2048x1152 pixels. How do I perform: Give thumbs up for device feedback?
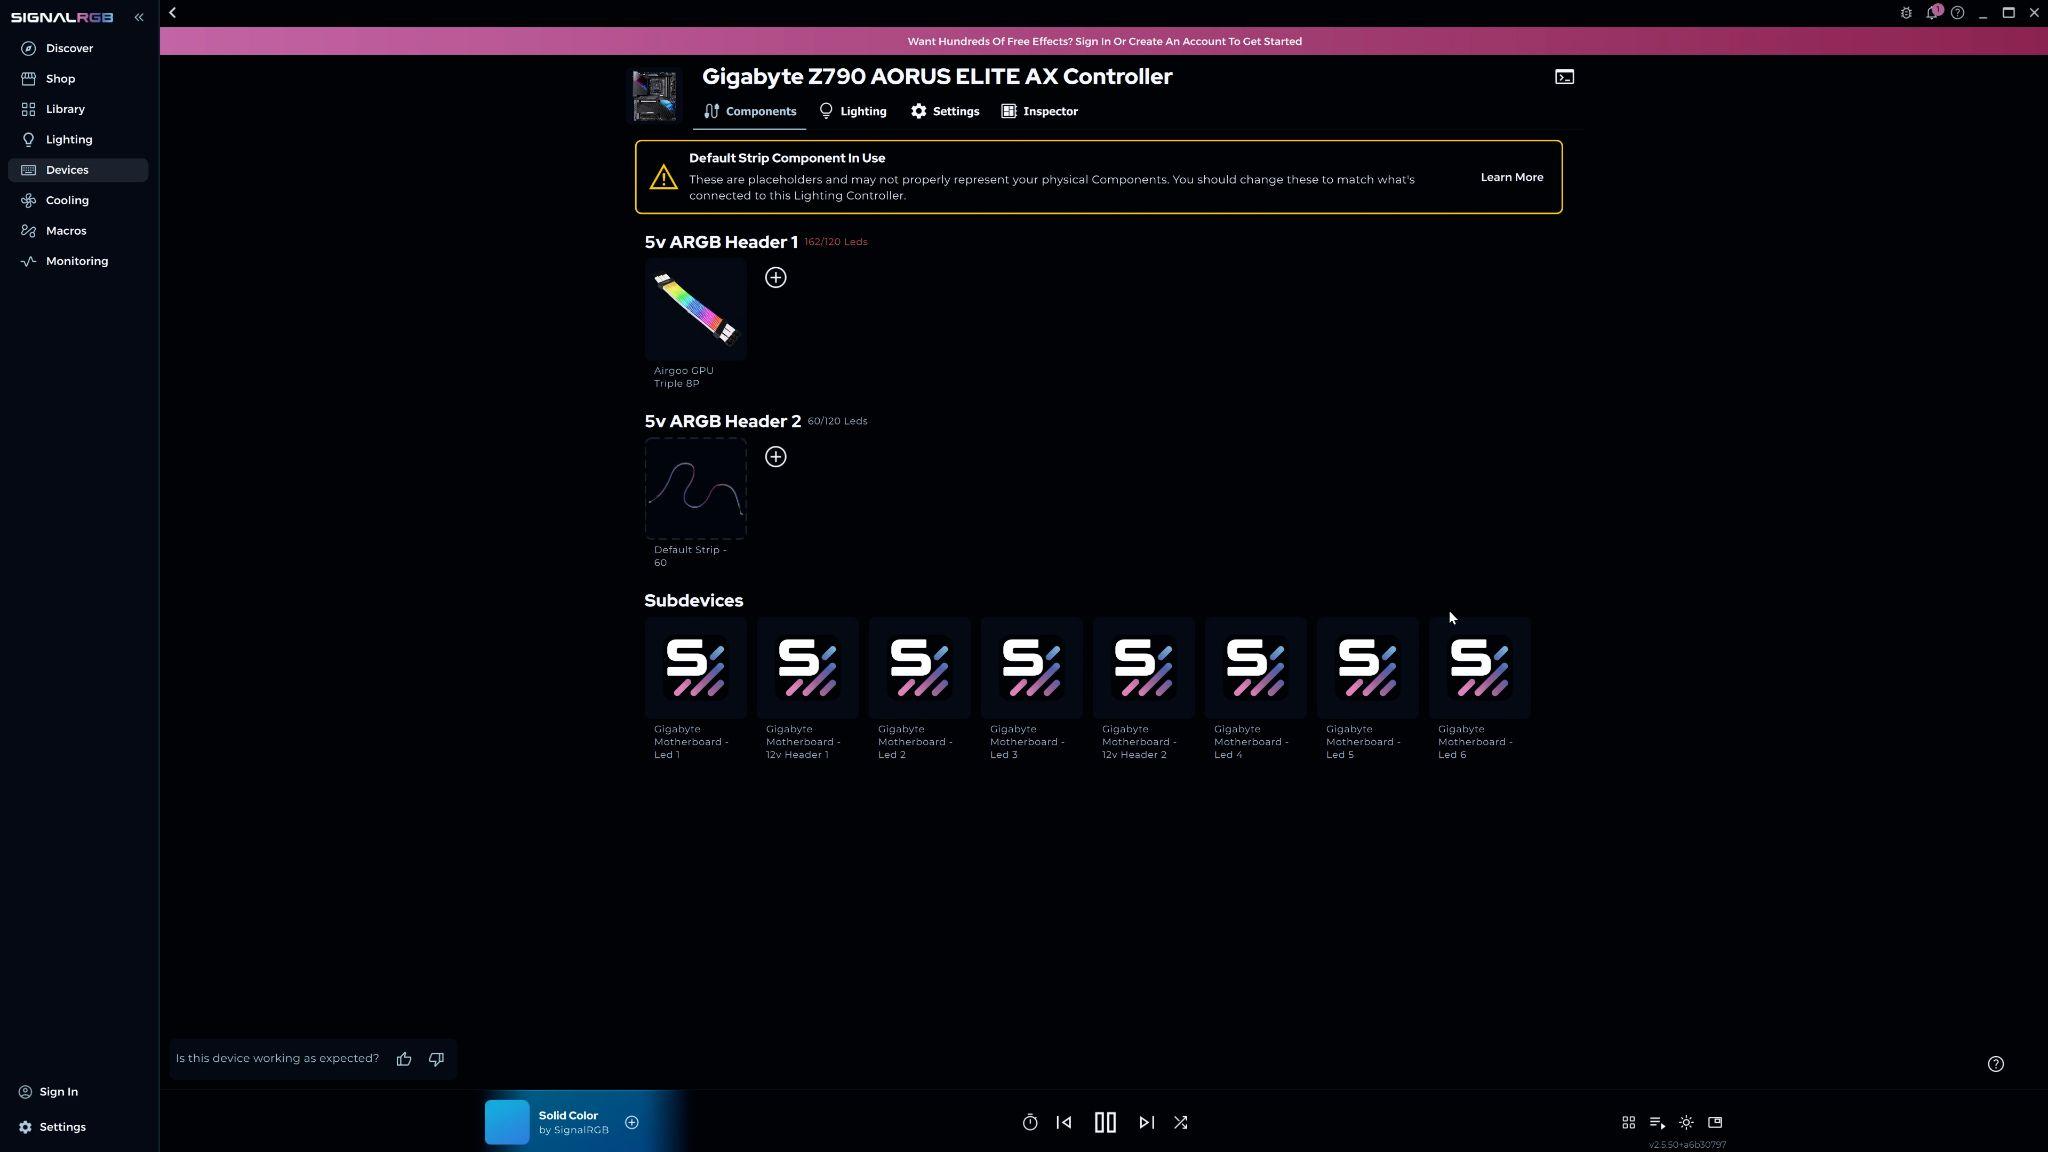click(x=404, y=1059)
